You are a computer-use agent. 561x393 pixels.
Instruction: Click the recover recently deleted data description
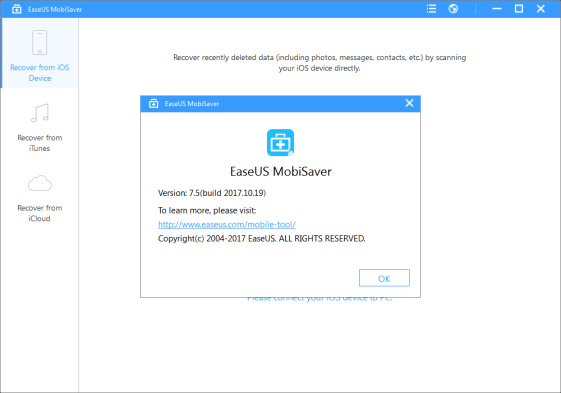click(x=319, y=63)
